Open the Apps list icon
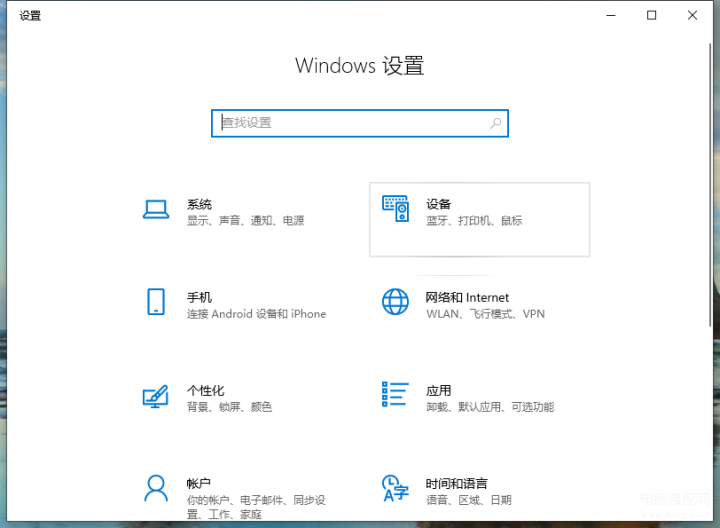 coord(395,394)
